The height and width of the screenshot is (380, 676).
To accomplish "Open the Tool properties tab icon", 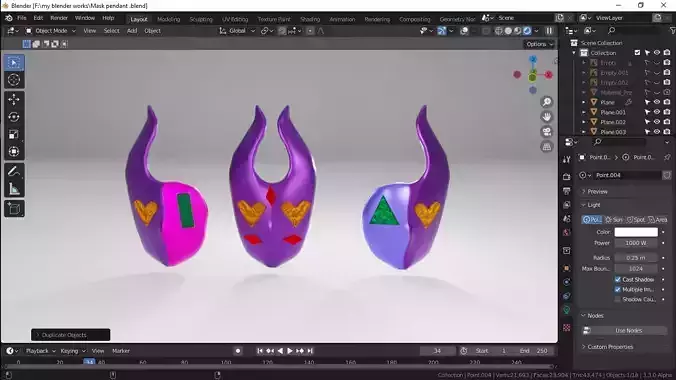I will [x=566, y=160].
